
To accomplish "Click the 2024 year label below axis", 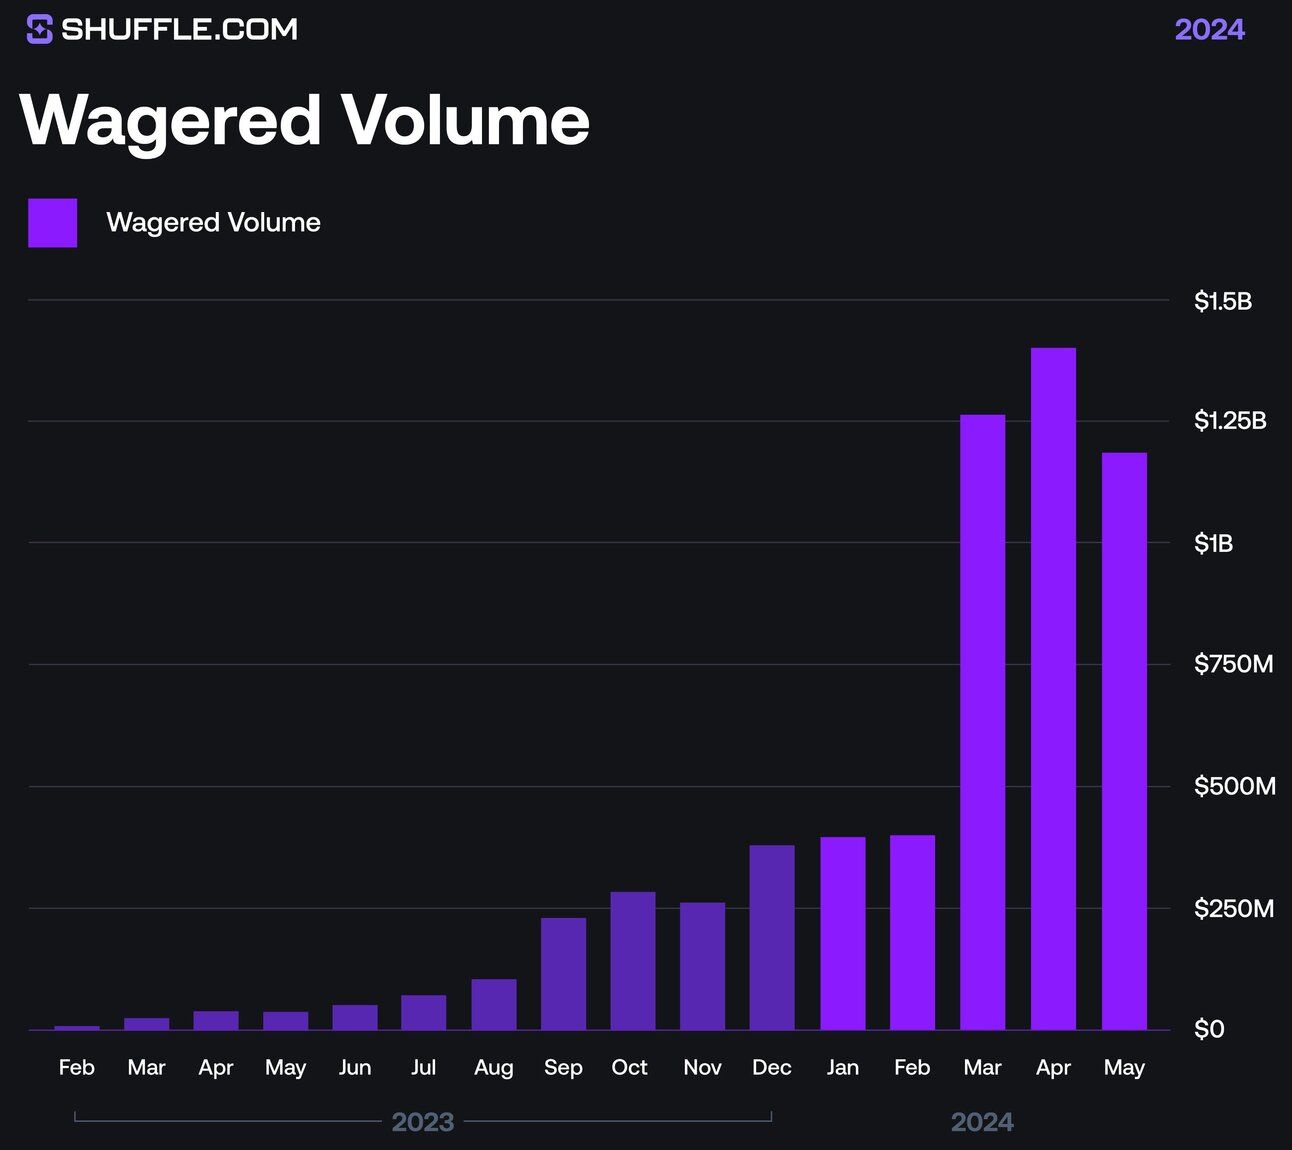I will [x=982, y=1122].
